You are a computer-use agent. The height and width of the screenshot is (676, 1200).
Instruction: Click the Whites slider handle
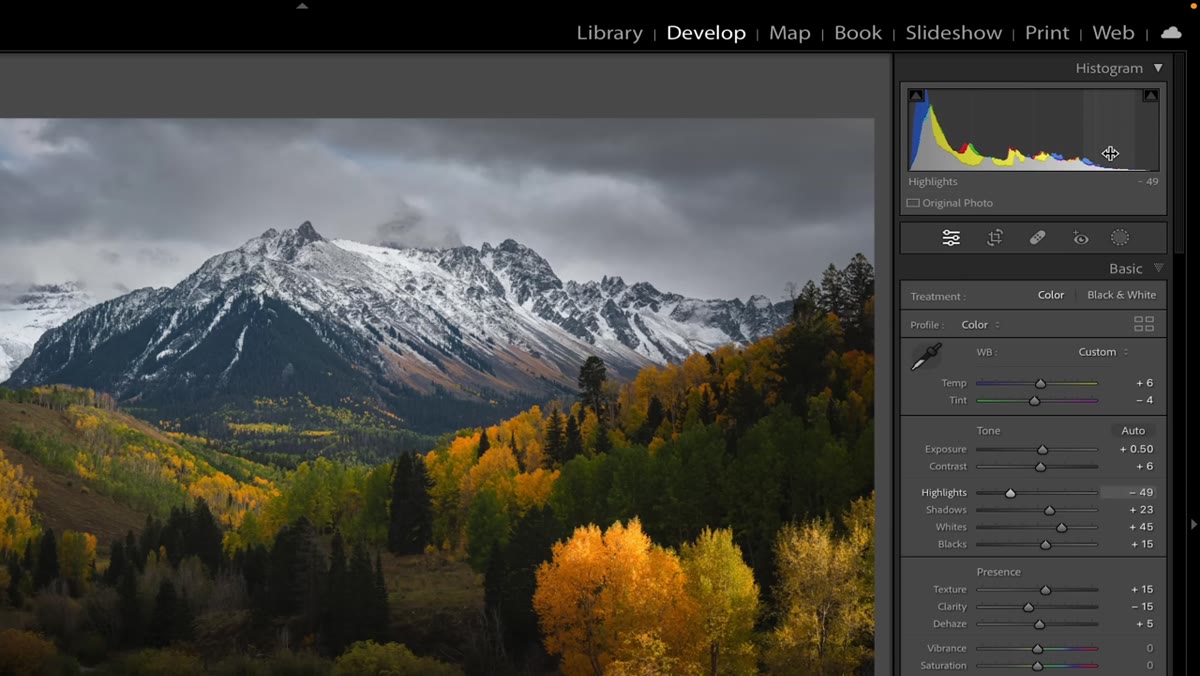point(1061,527)
